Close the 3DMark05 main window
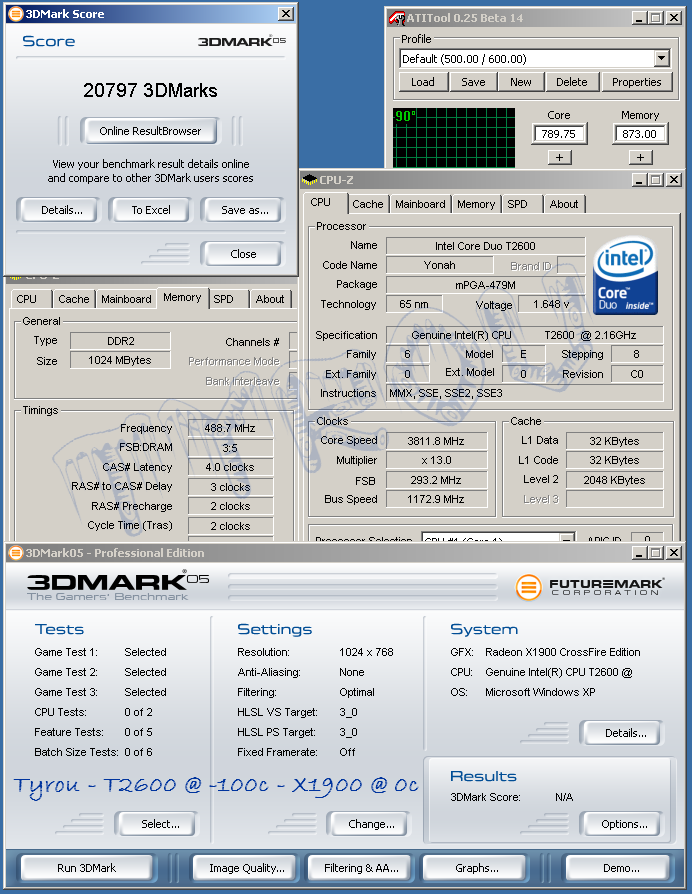This screenshot has width=692, height=894. 674,552
